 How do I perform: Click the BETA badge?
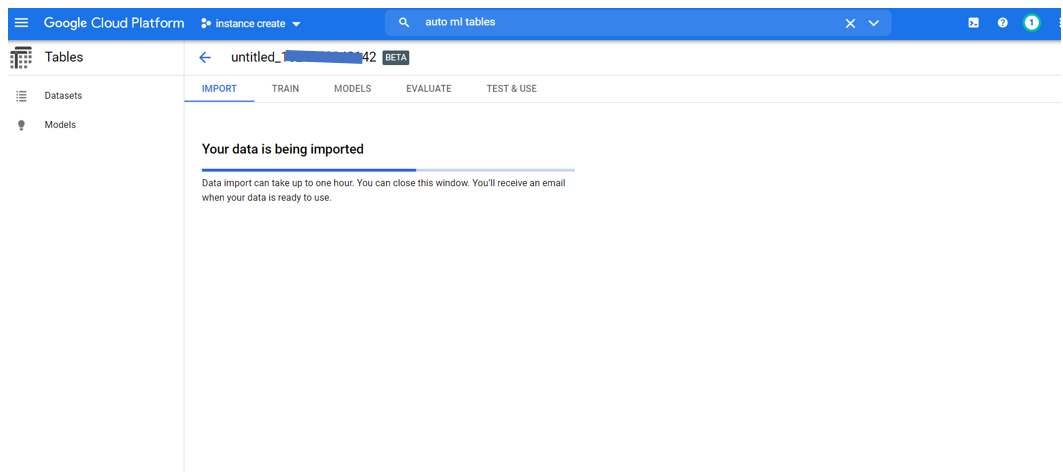click(x=396, y=58)
